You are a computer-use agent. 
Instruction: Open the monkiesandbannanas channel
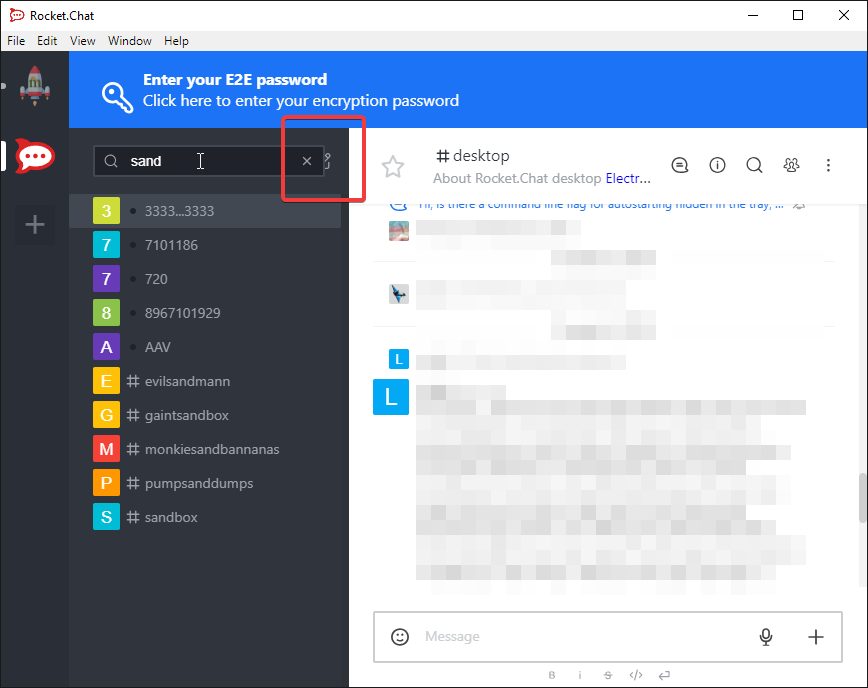point(205,449)
